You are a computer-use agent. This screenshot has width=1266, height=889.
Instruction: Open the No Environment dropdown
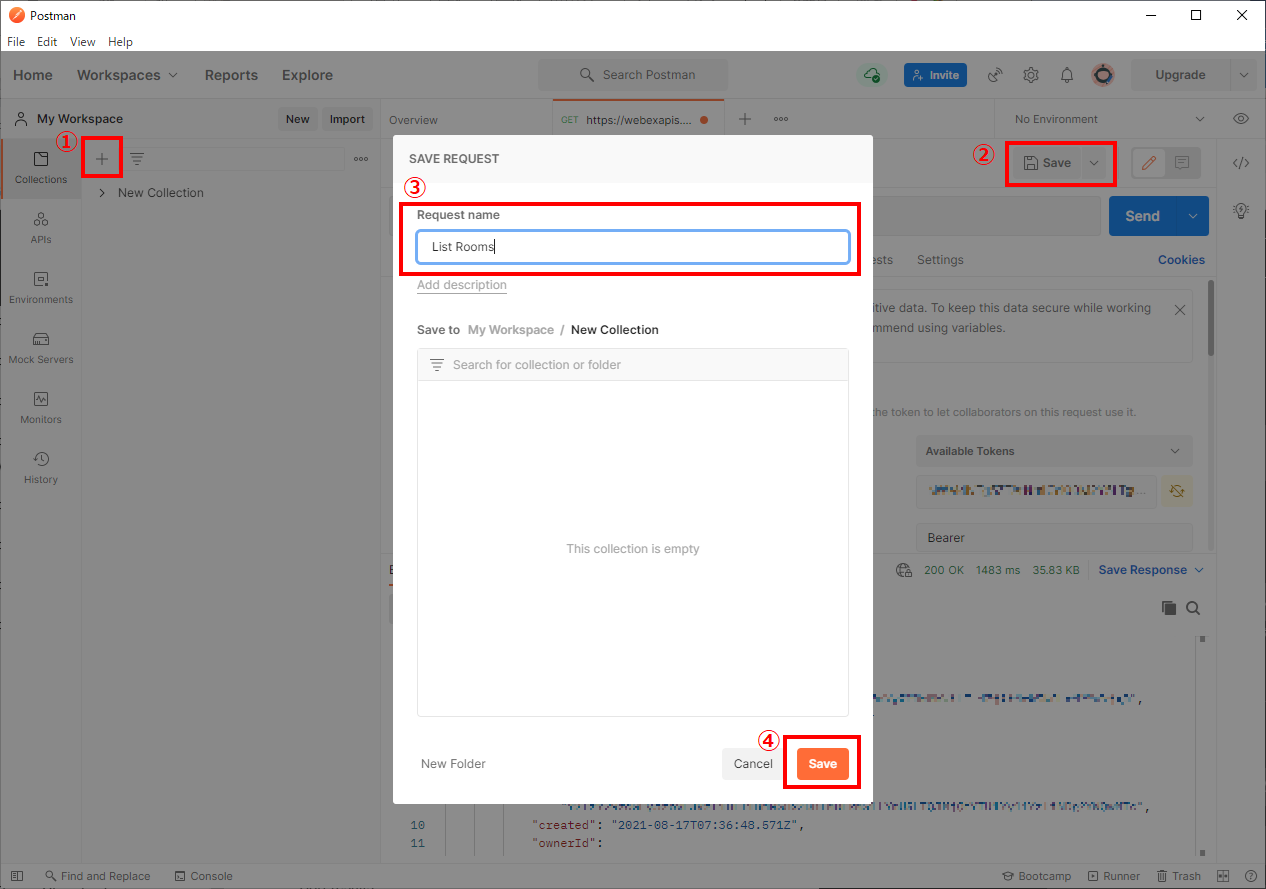click(x=1105, y=118)
